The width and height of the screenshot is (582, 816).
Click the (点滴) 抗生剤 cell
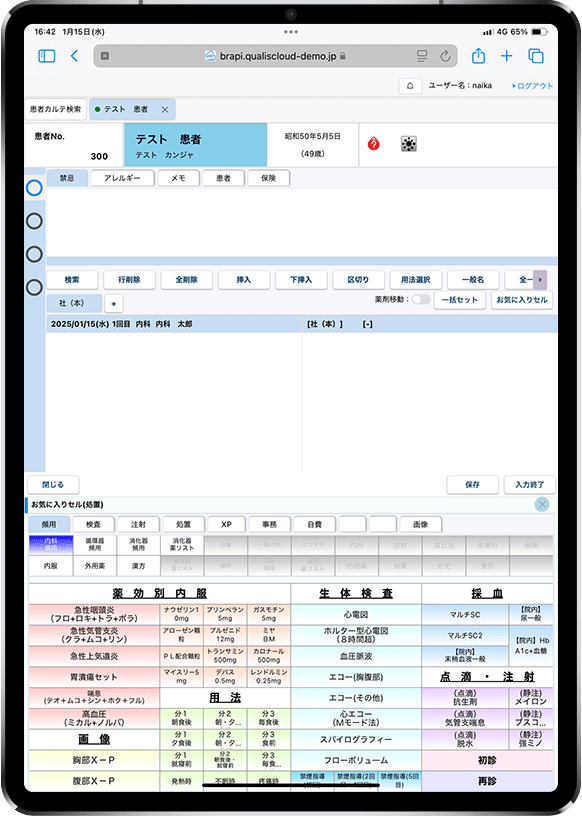click(465, 698)
